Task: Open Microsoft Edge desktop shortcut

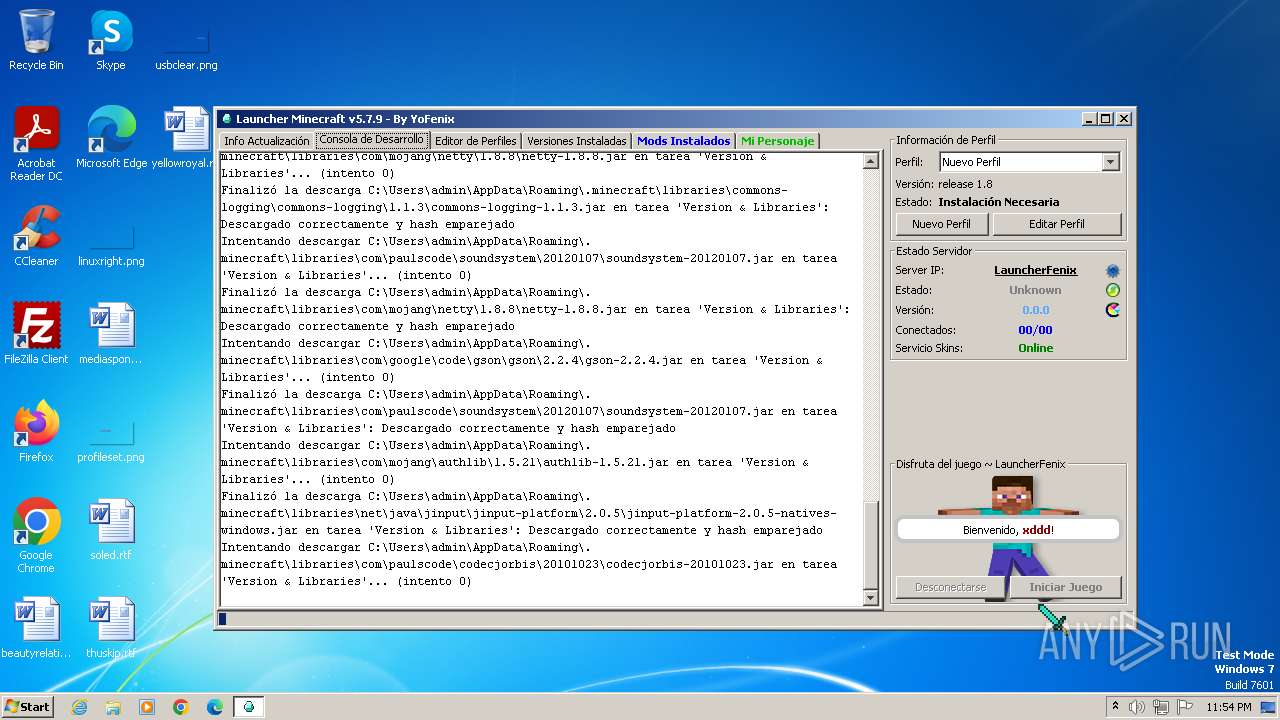Action: [111, 138]
